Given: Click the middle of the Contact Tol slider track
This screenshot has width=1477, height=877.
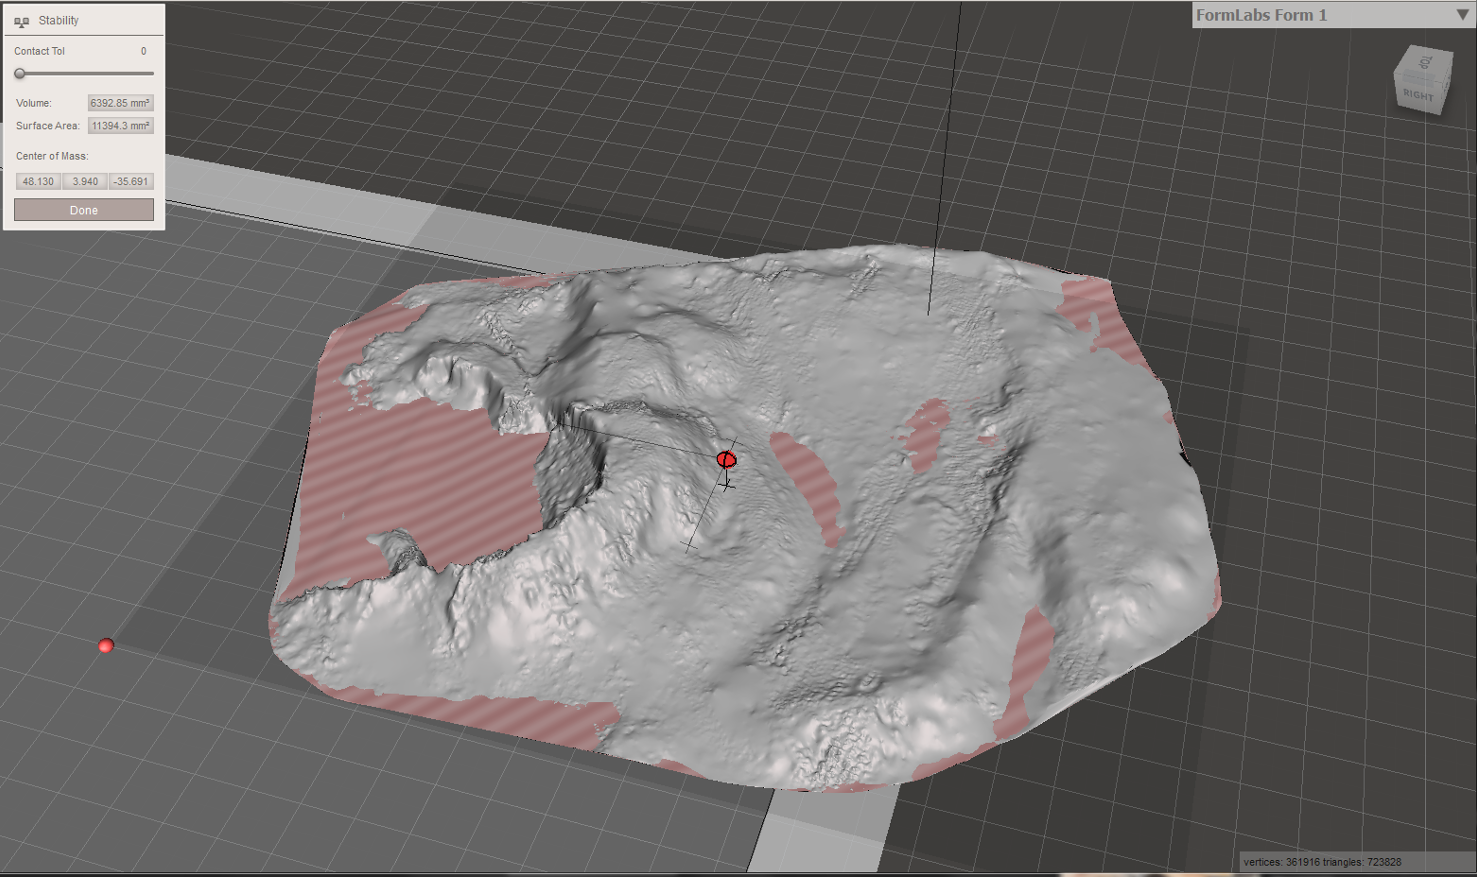Looking at the screenshot, I should pos(85,74).
